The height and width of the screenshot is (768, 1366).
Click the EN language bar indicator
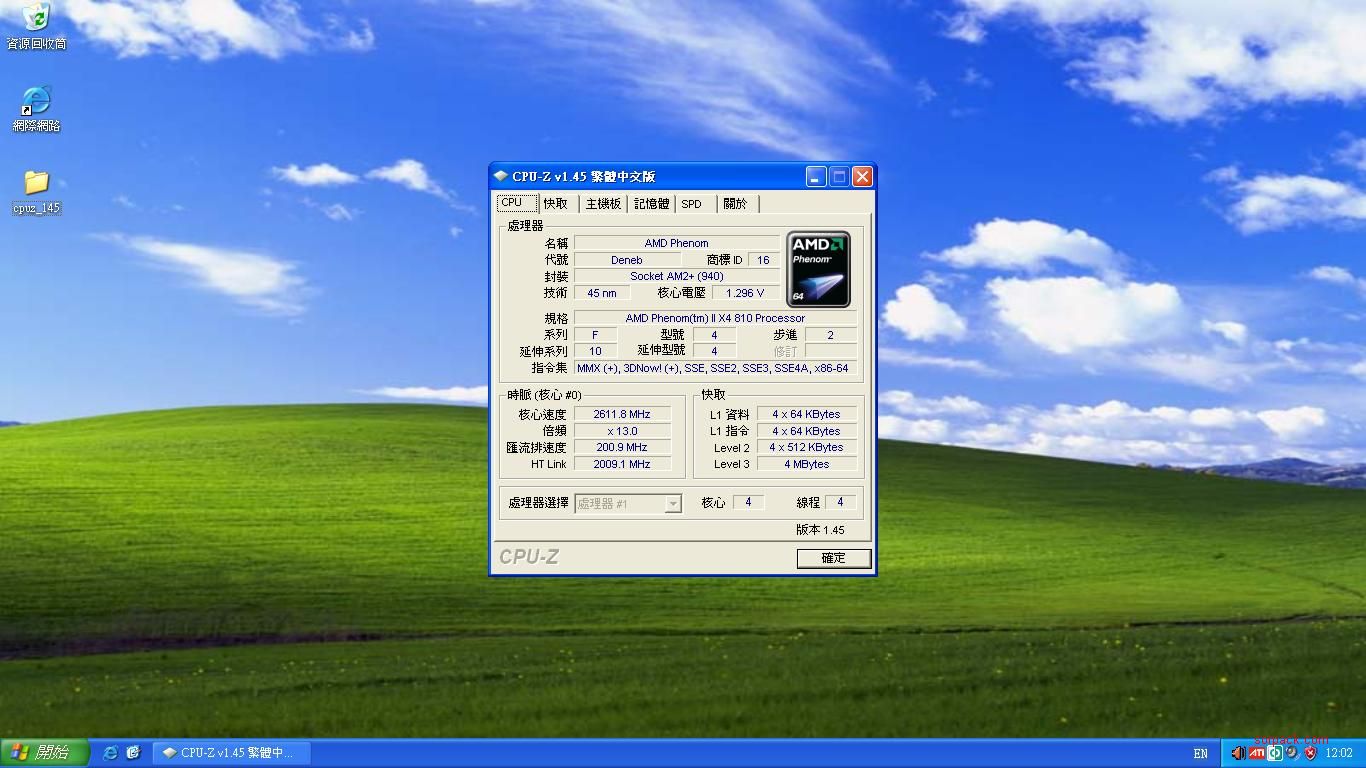coord(1200,753)
